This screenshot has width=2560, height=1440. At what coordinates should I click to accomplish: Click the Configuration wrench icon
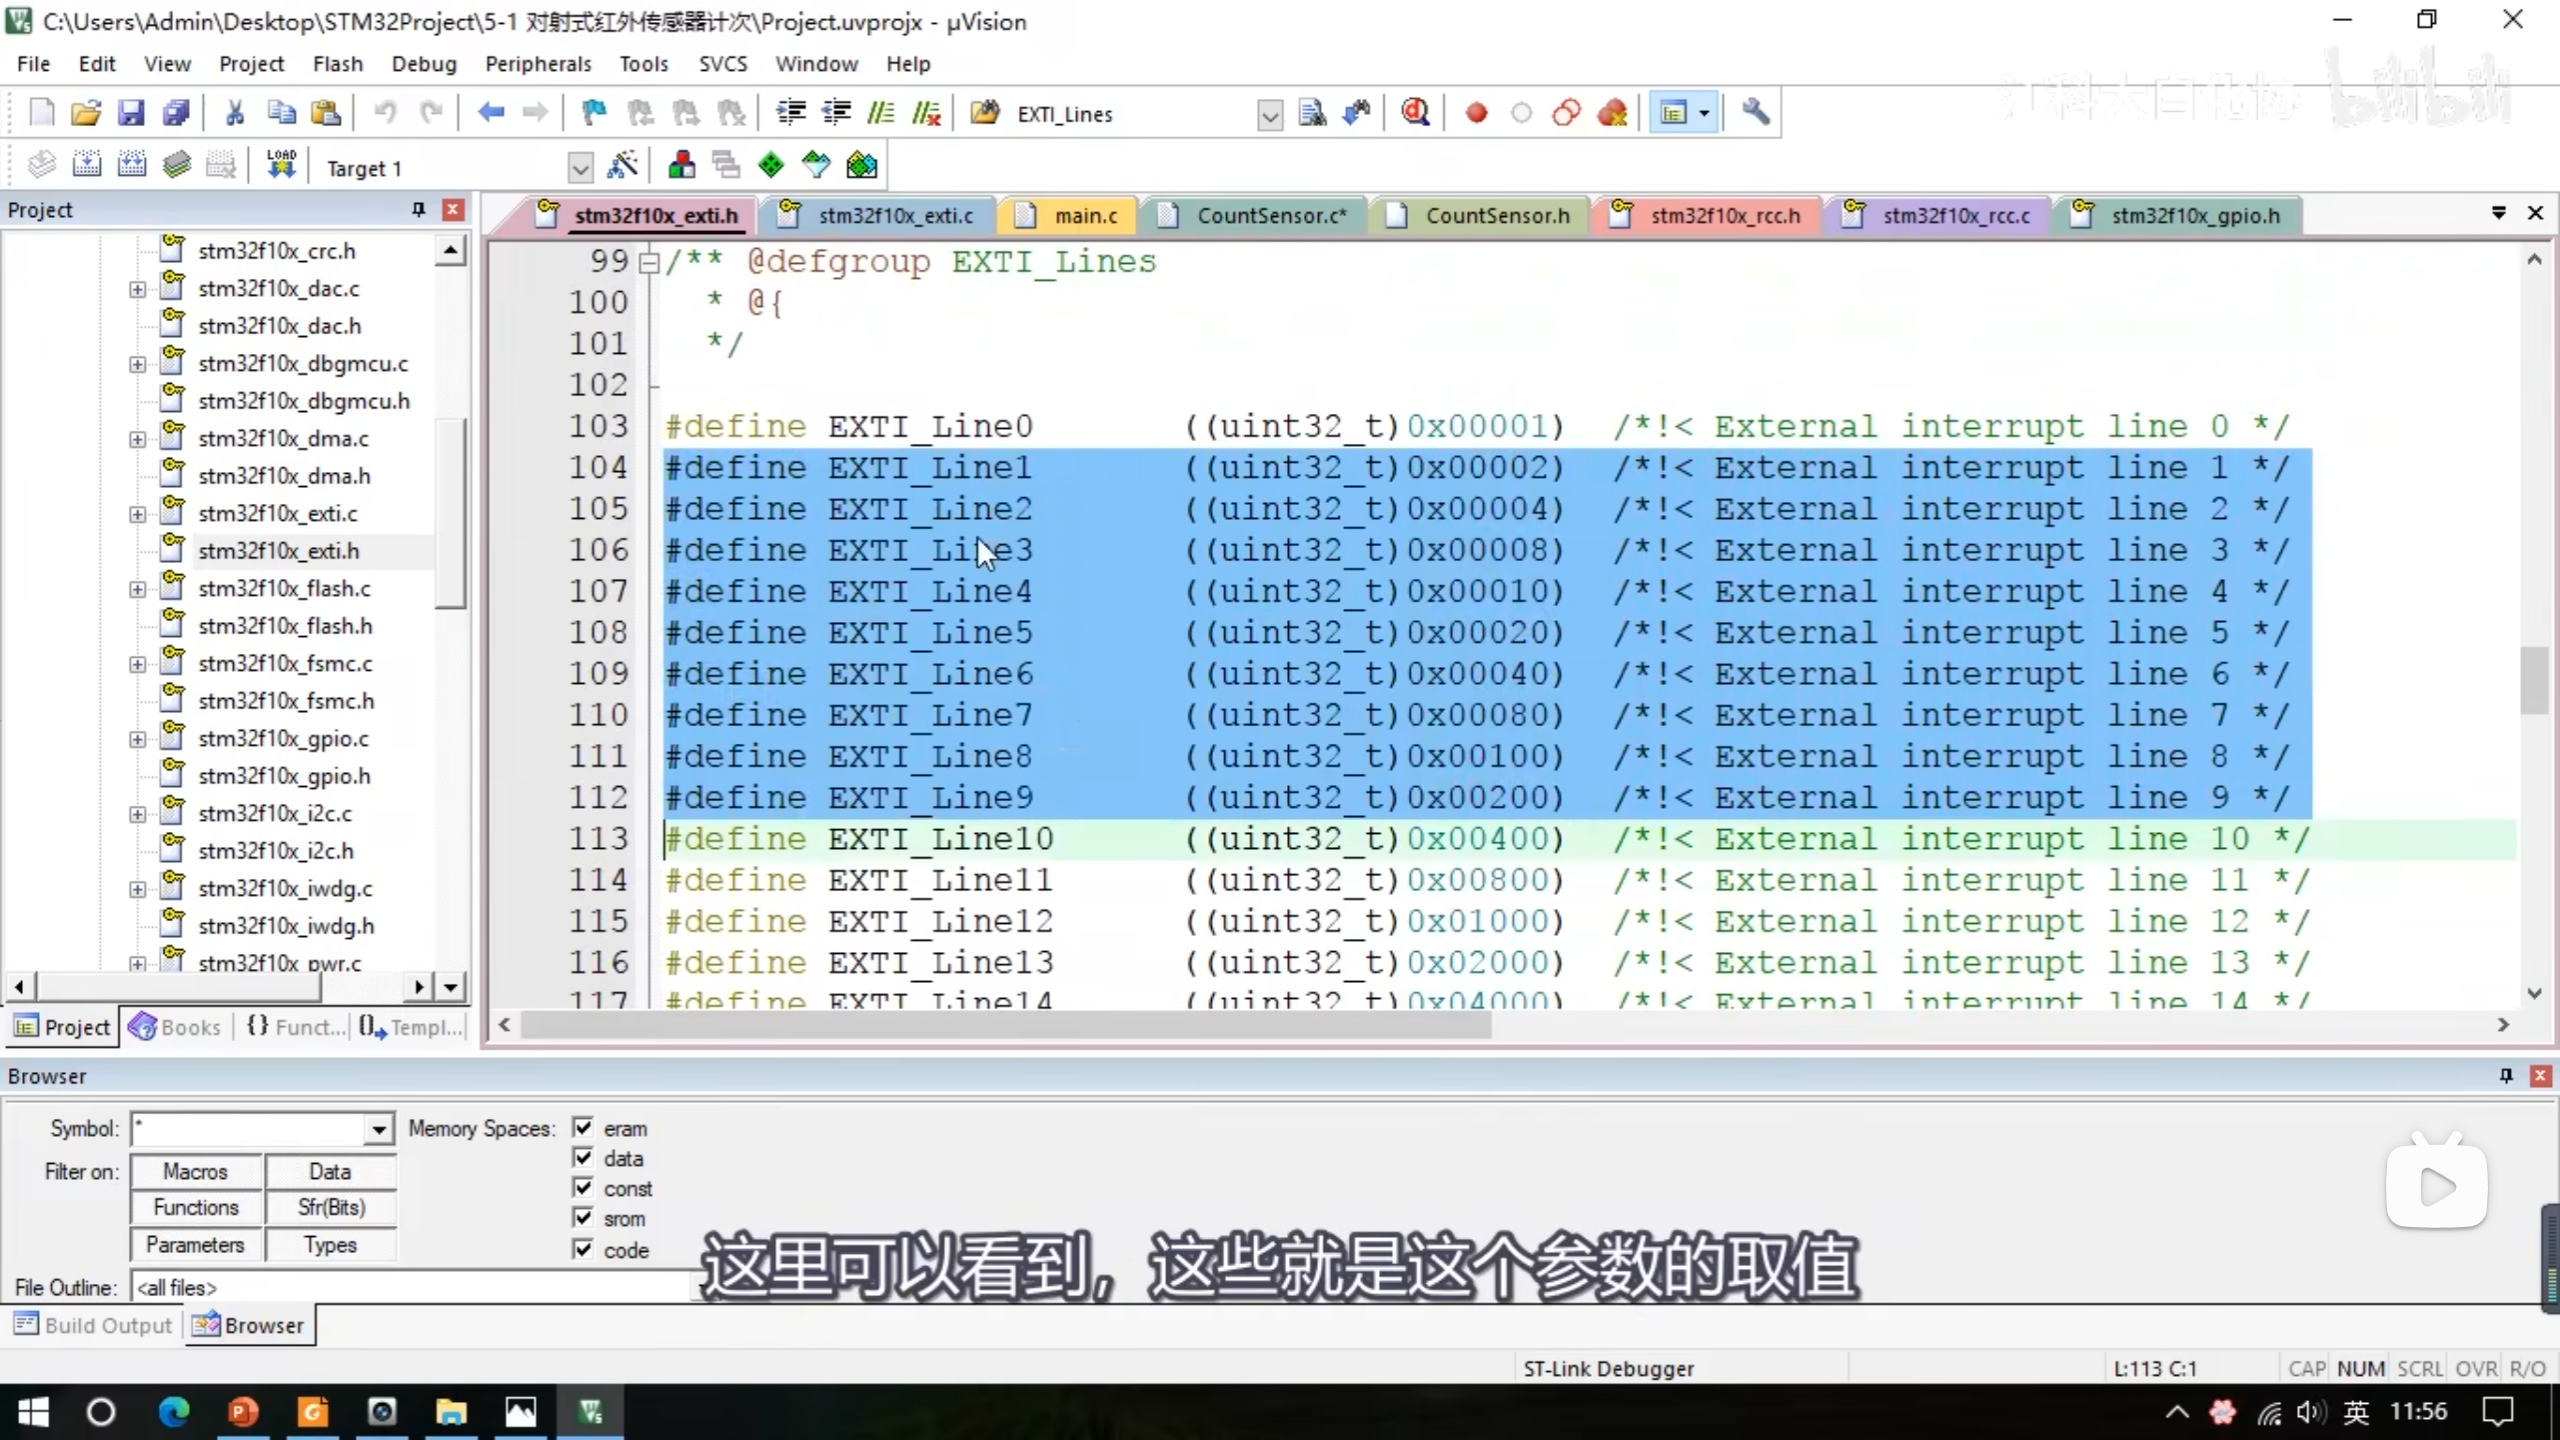(x=1755, y=113)
